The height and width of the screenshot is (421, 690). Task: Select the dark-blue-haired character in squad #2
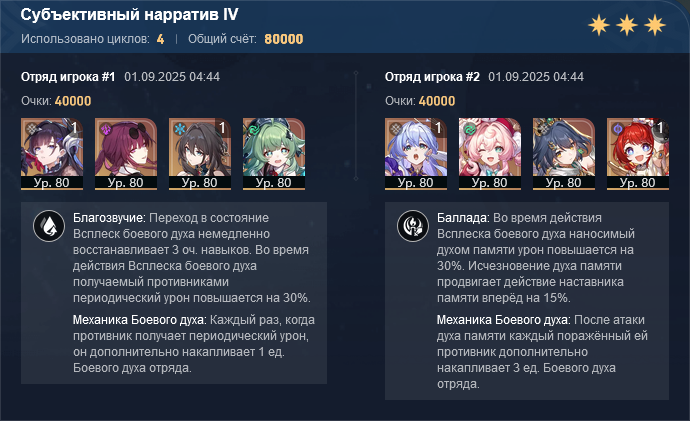point(564,154)
